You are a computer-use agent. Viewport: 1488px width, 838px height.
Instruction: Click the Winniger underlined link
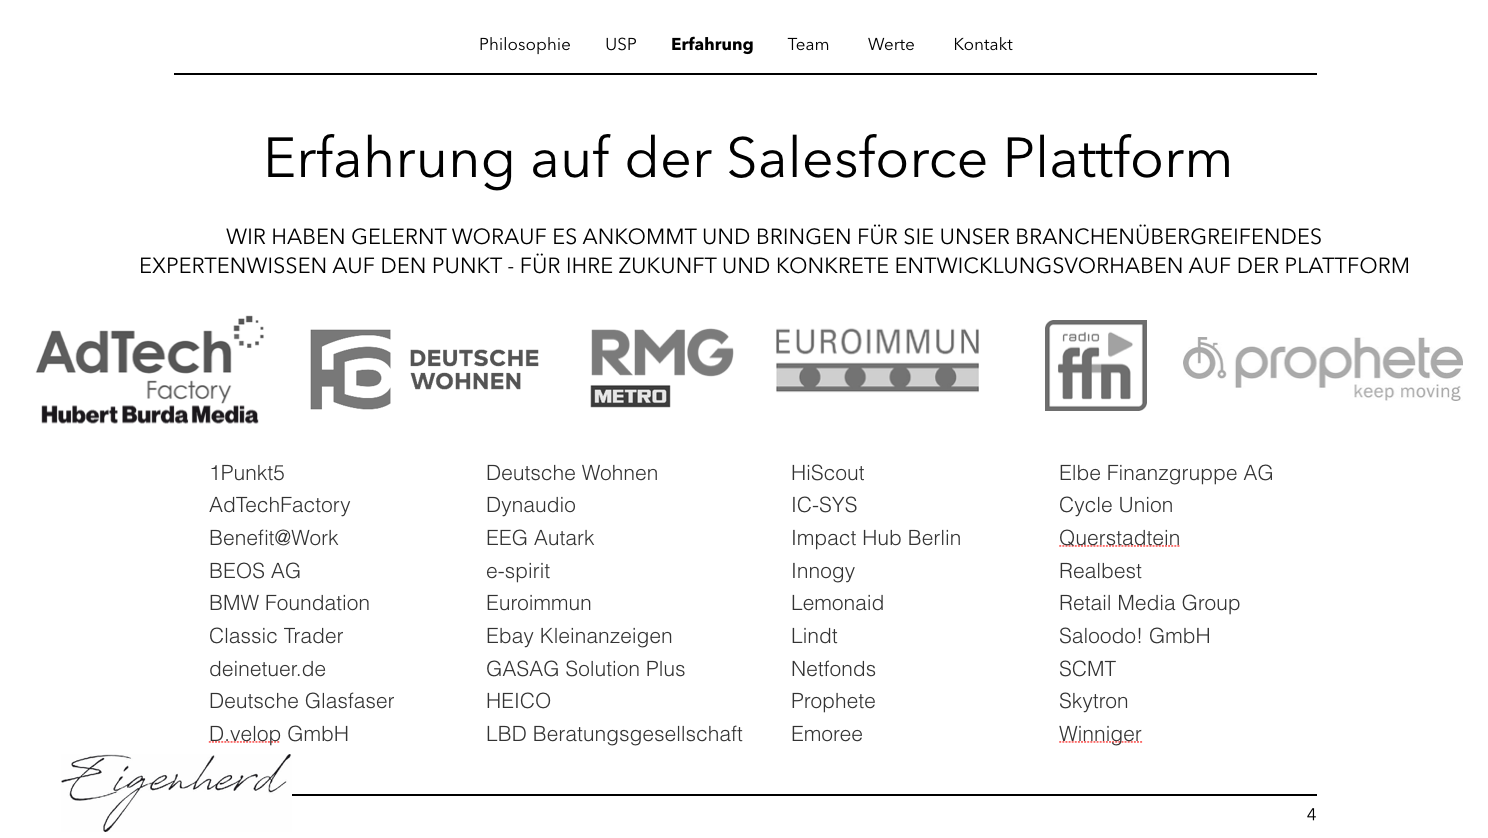[1099, 734]
